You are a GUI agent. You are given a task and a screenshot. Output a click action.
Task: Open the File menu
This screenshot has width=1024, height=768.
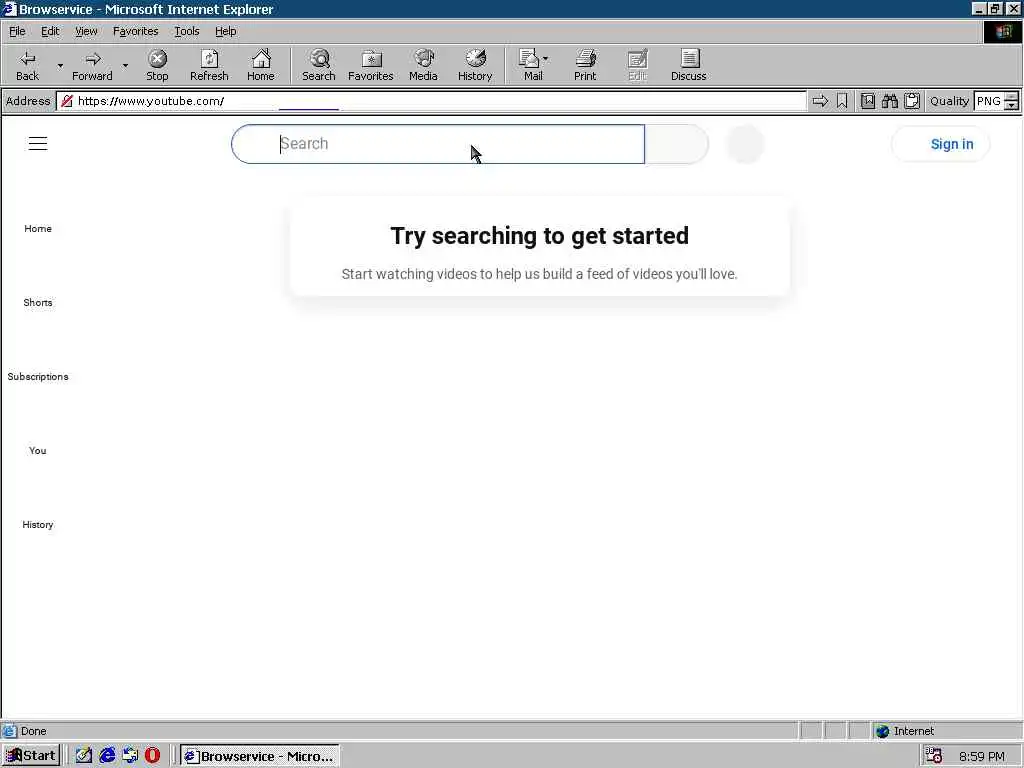tap(17, 31)
